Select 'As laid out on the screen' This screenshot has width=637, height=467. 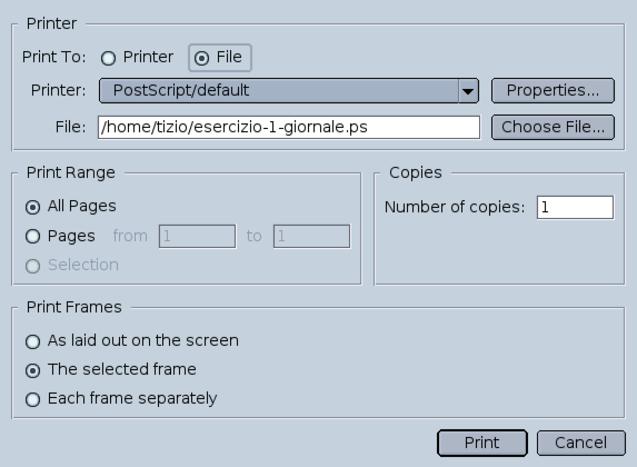(x=34, y=341)
